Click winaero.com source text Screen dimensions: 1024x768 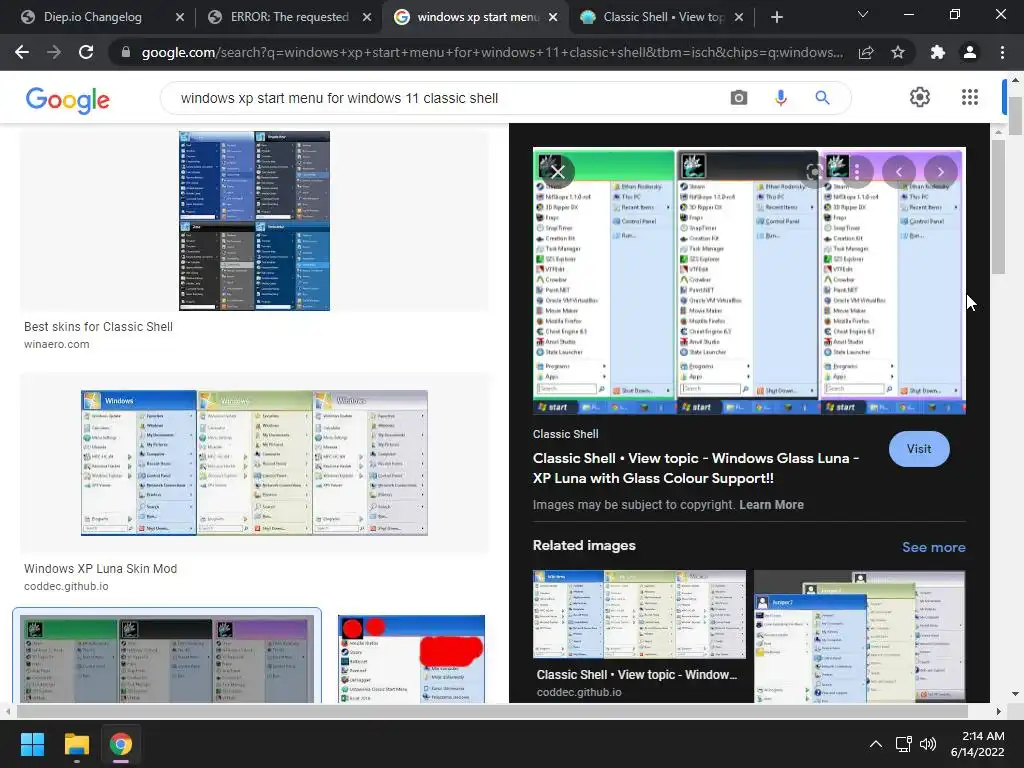pyautogui.click(x=57, y=344)
